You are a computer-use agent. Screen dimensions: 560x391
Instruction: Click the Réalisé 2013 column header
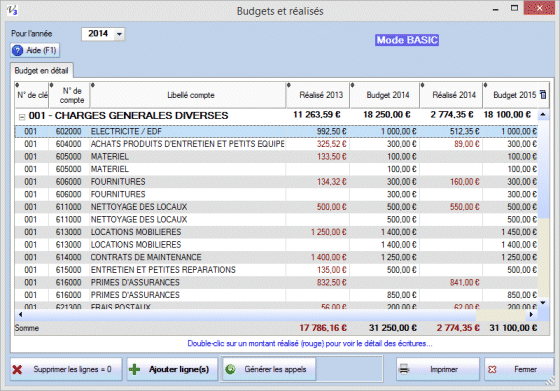click(x=318, y=95)
